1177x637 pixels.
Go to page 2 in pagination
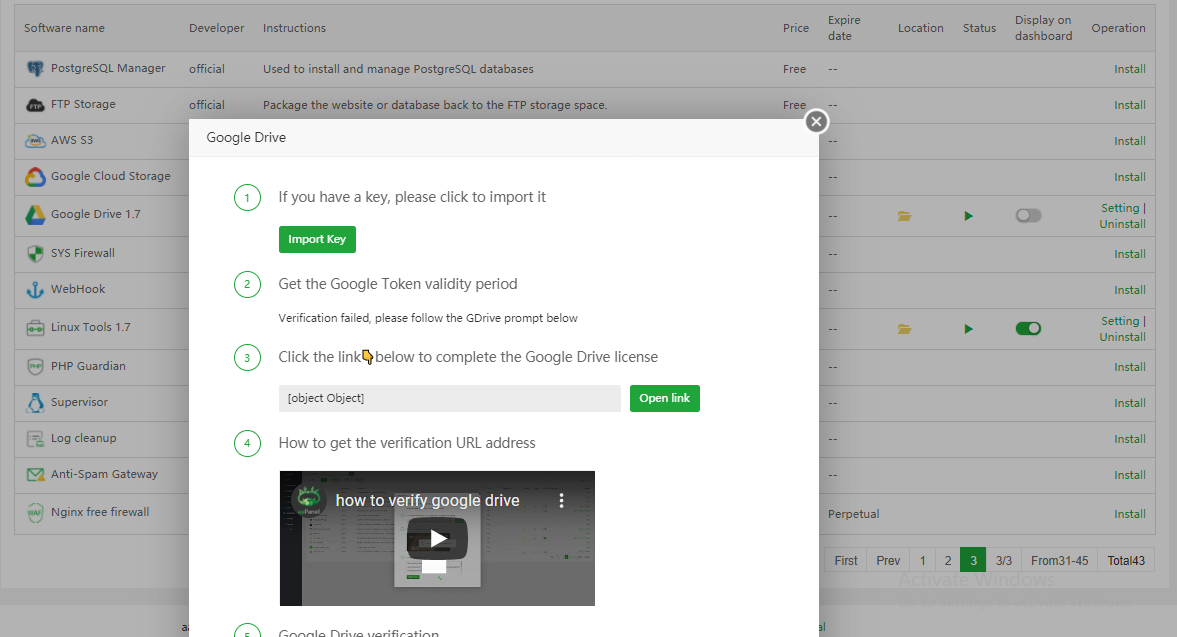coord(948,560)
